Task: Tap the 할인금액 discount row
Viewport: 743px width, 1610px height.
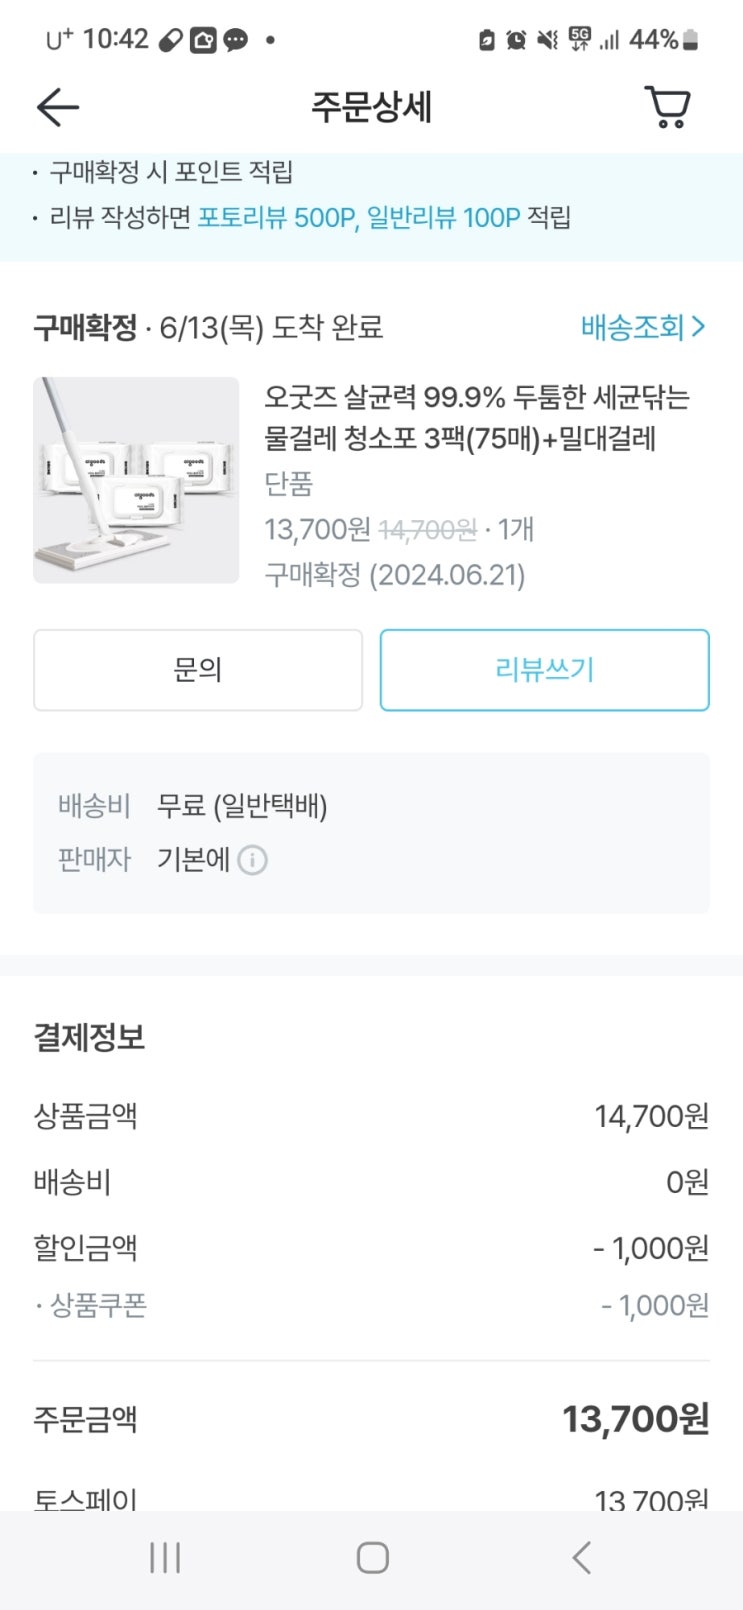Action: tap(371, 1248)
